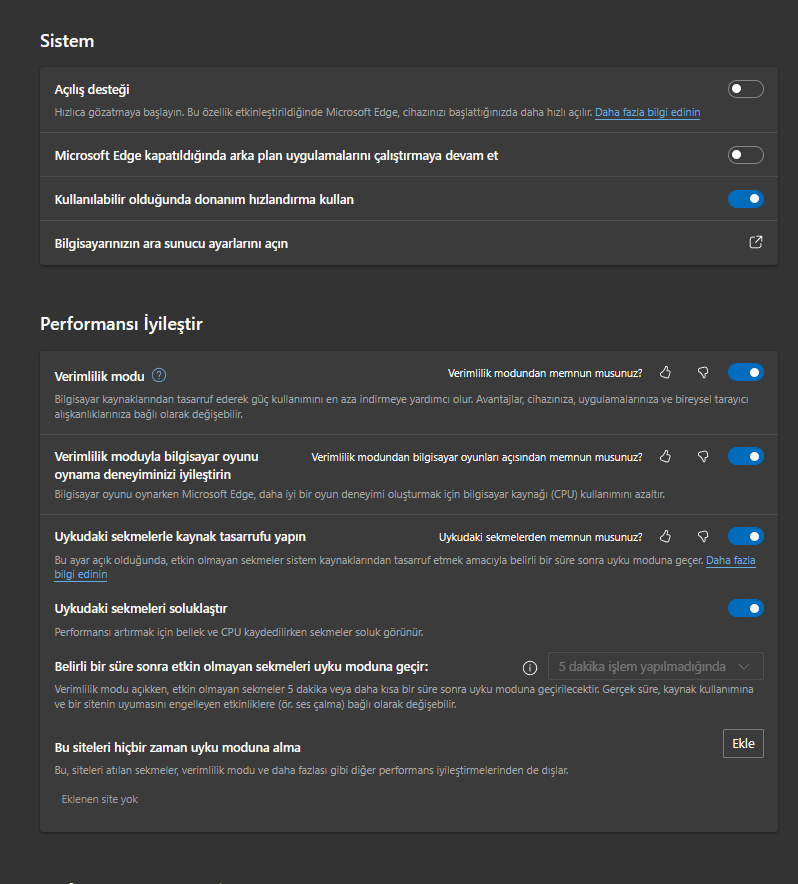The height and width of the screenshot is (884, 798).
Task: Open proxy settings via external link icon
Action: point(756,242)
